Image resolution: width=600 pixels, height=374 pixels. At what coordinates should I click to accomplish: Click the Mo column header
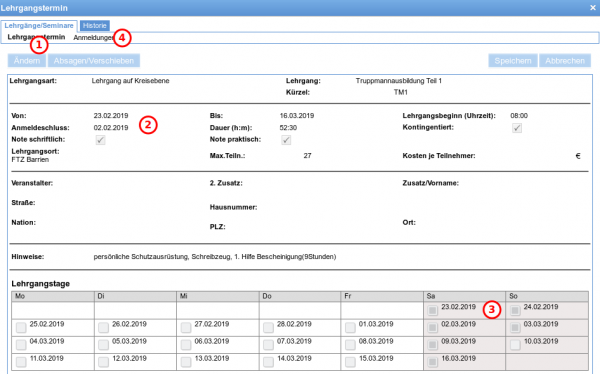(53, 296)
